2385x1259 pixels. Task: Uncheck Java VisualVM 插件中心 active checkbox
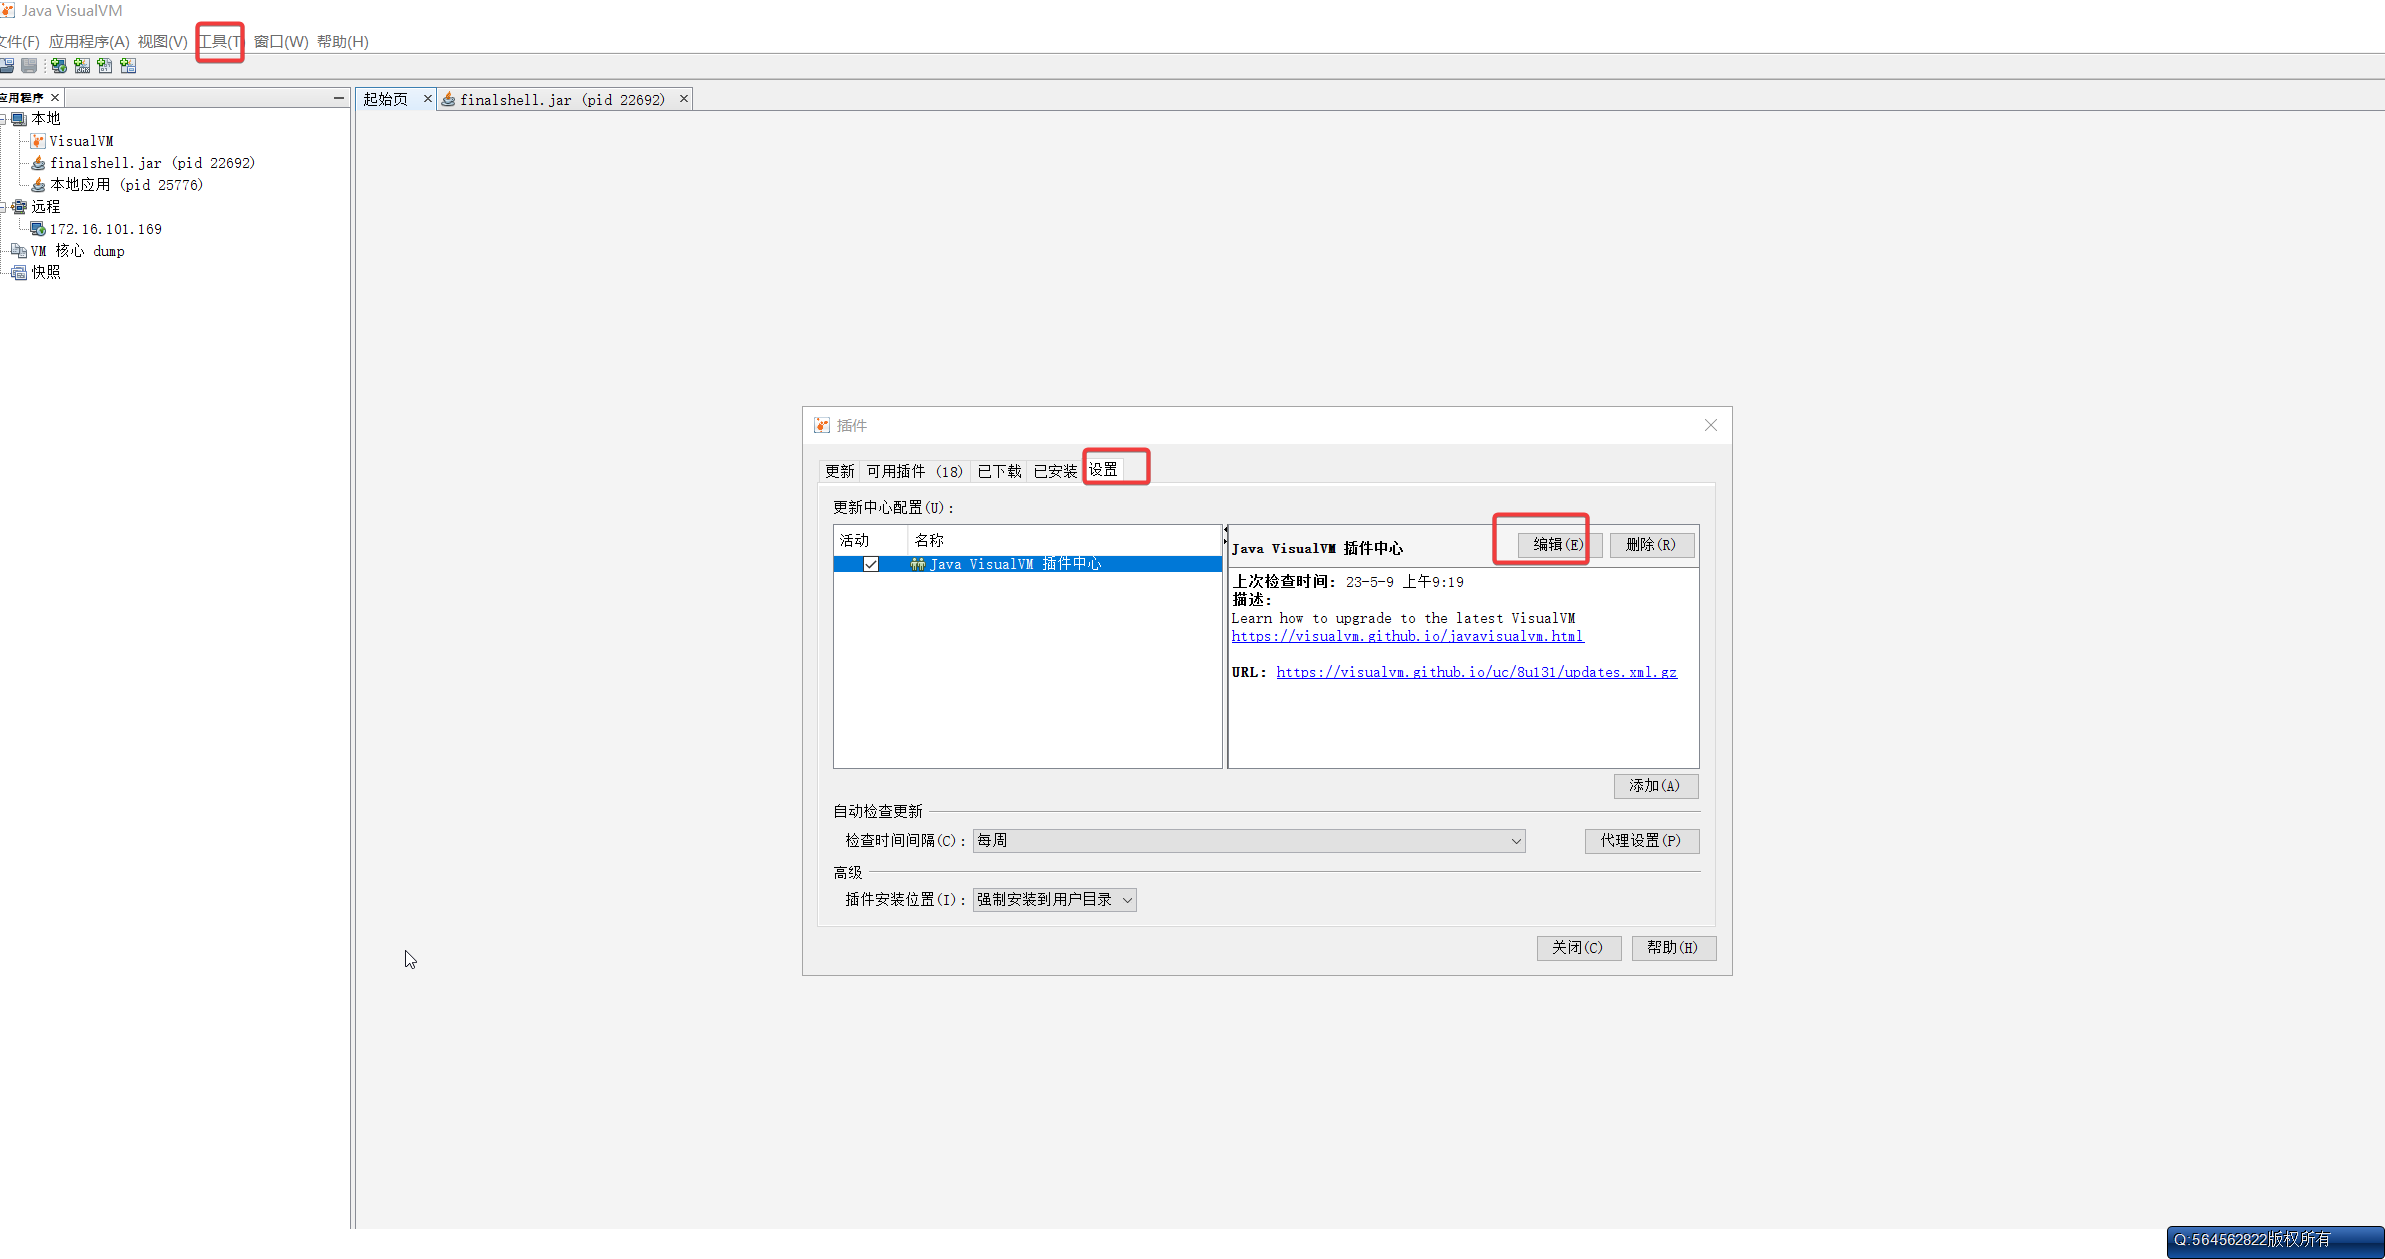[x=871, y=564]
